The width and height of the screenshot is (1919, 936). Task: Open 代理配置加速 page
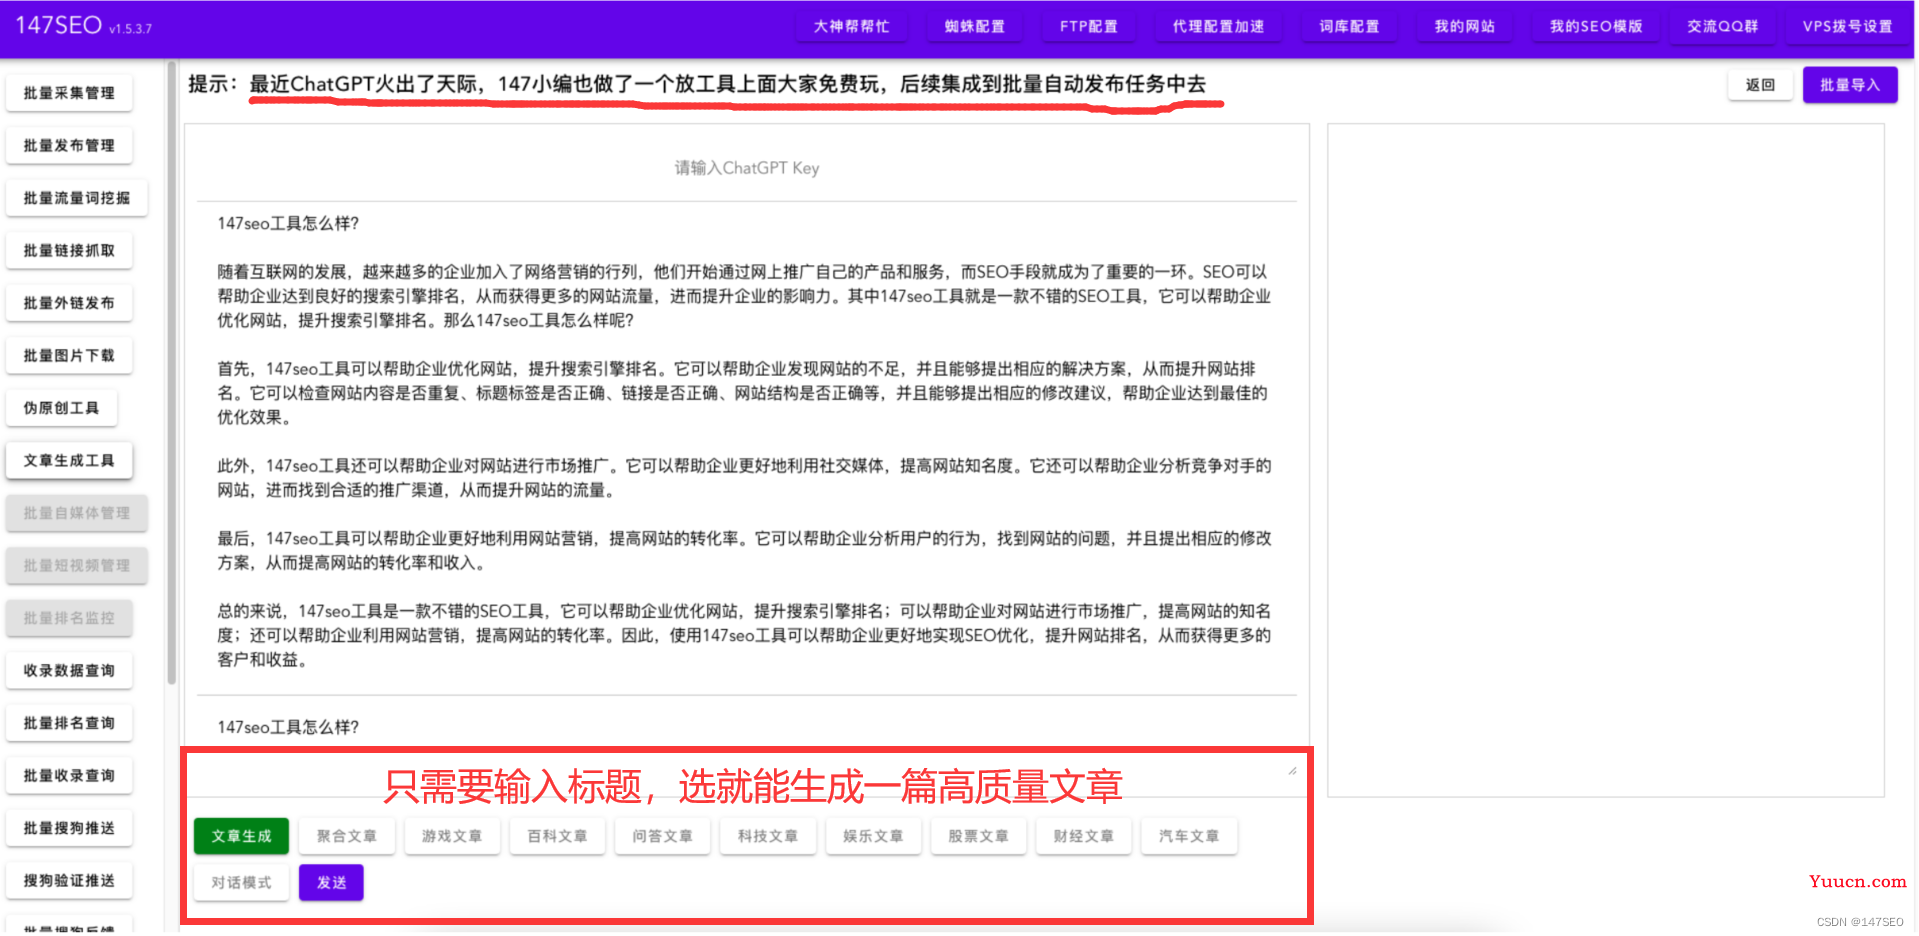click(1218, 27)
